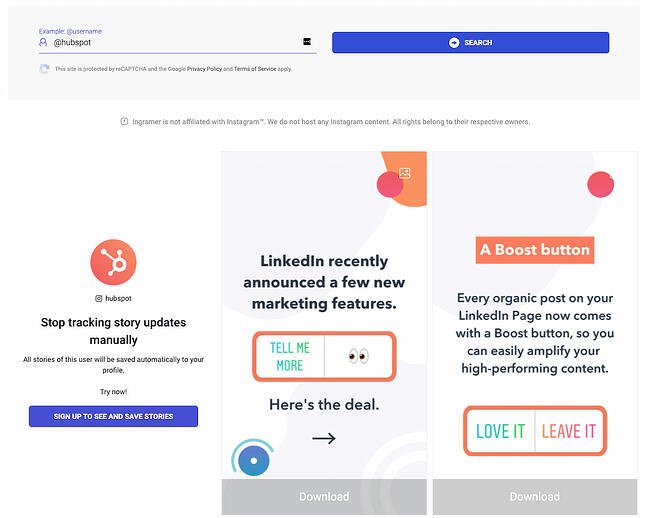Click the image type icon on first story
This screenshot has width=649, height=518.
coord(404,173)
